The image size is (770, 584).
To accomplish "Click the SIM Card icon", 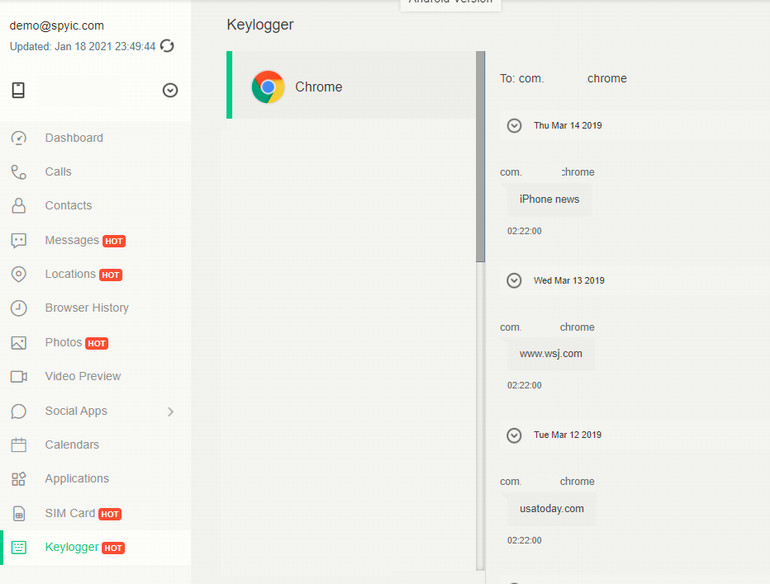I will [x=19, y=514].
